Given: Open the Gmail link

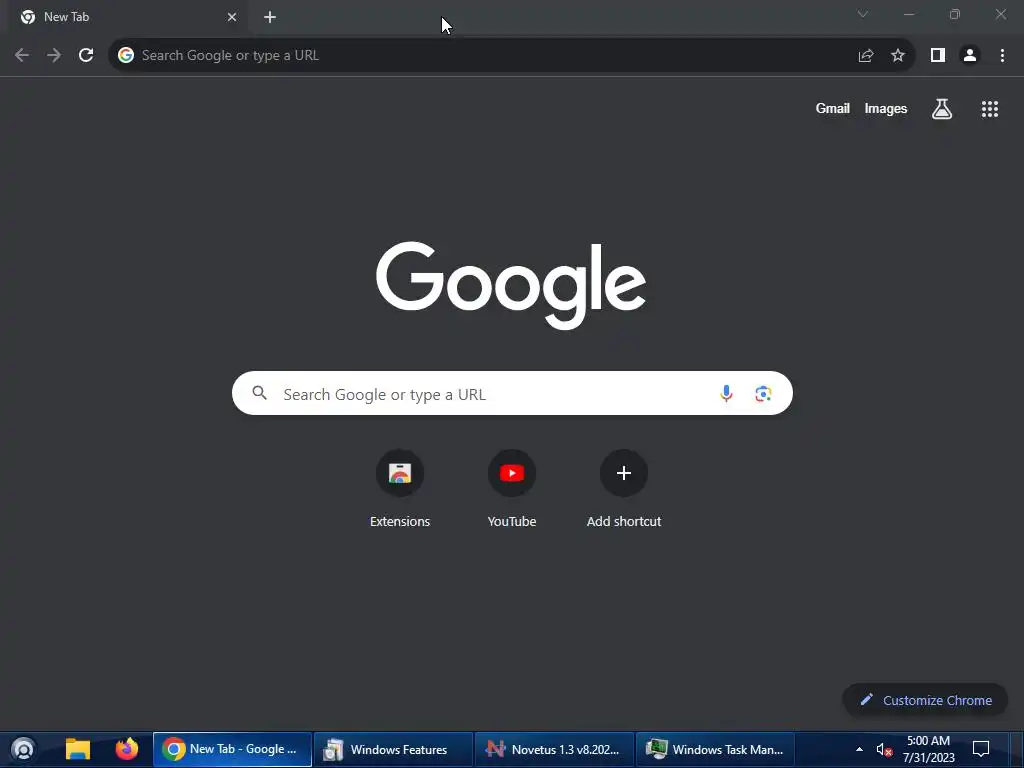Looking at the screenshot, I should click(x=833, y=109).
